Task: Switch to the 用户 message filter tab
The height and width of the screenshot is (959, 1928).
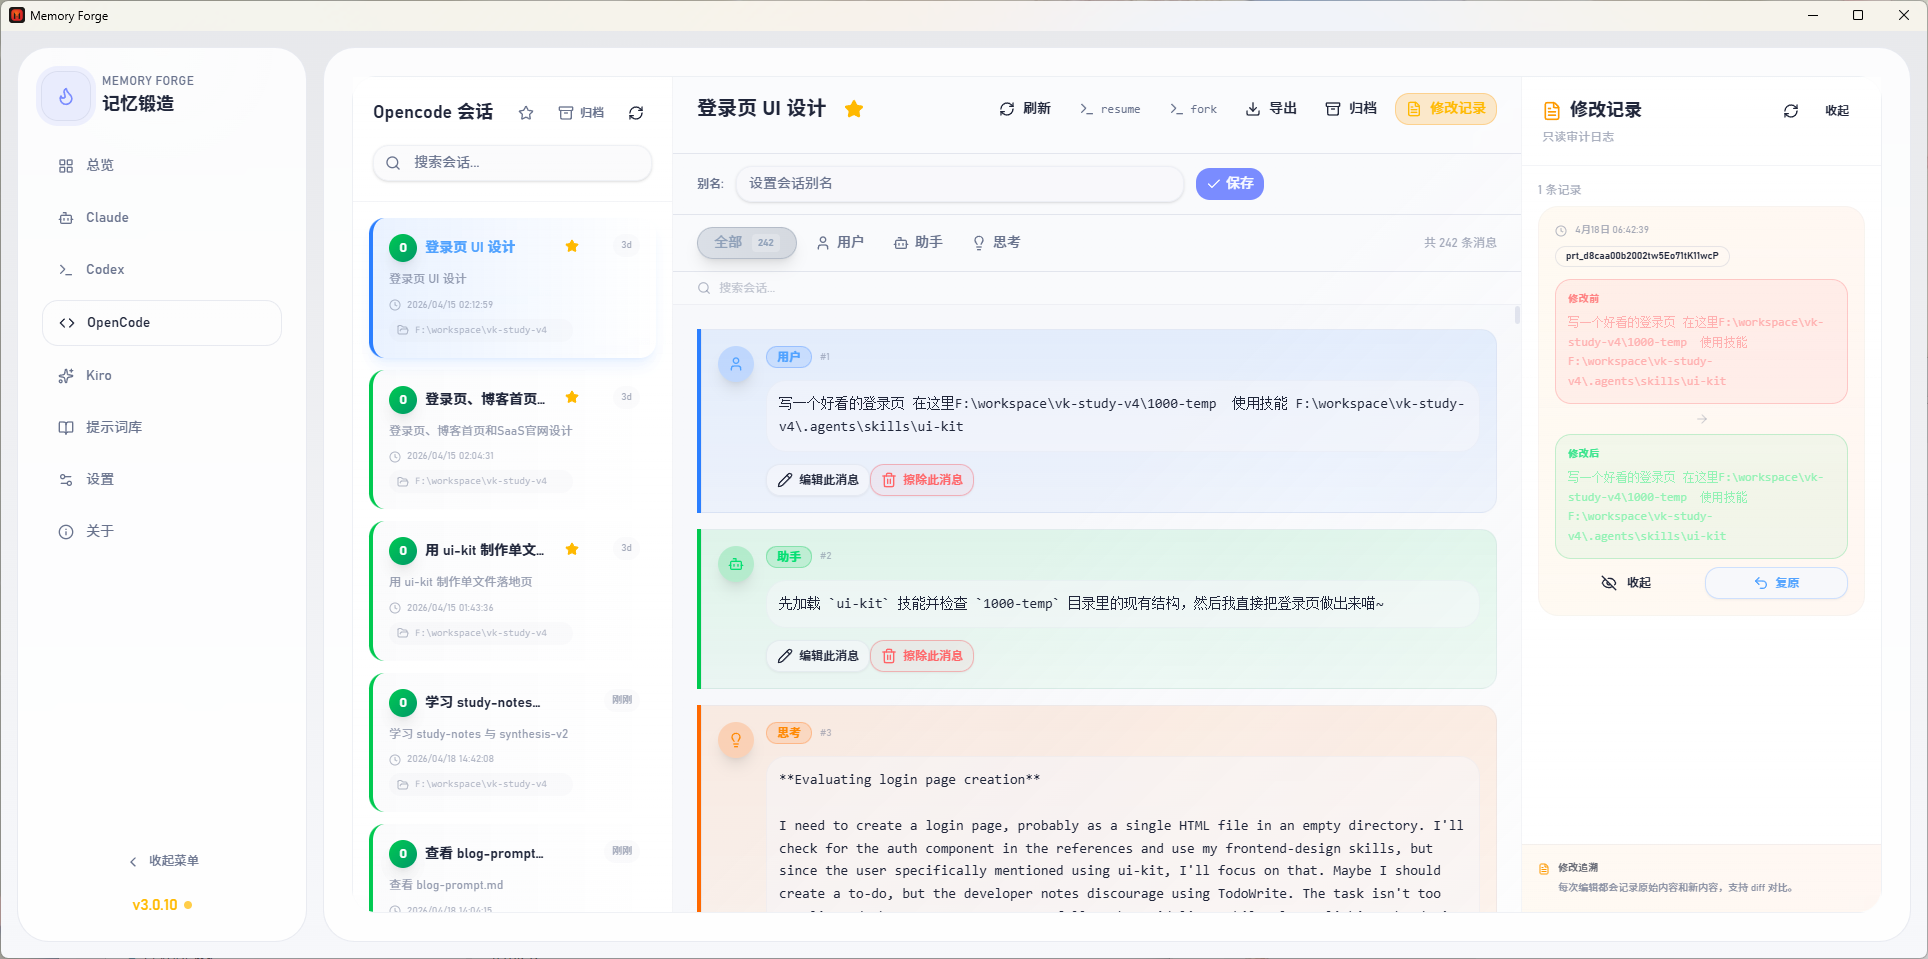Action: coord(840,242)
